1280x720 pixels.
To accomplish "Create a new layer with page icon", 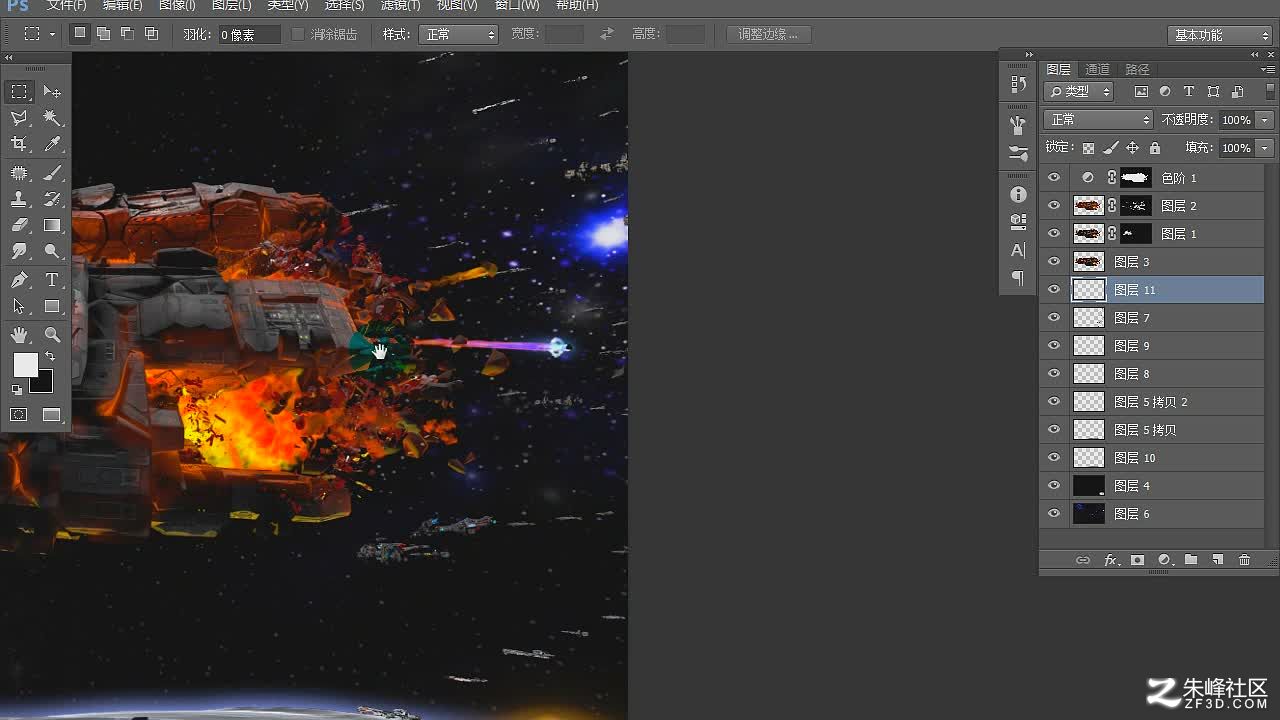I will pyautogui.click(x=1217, y=560).
